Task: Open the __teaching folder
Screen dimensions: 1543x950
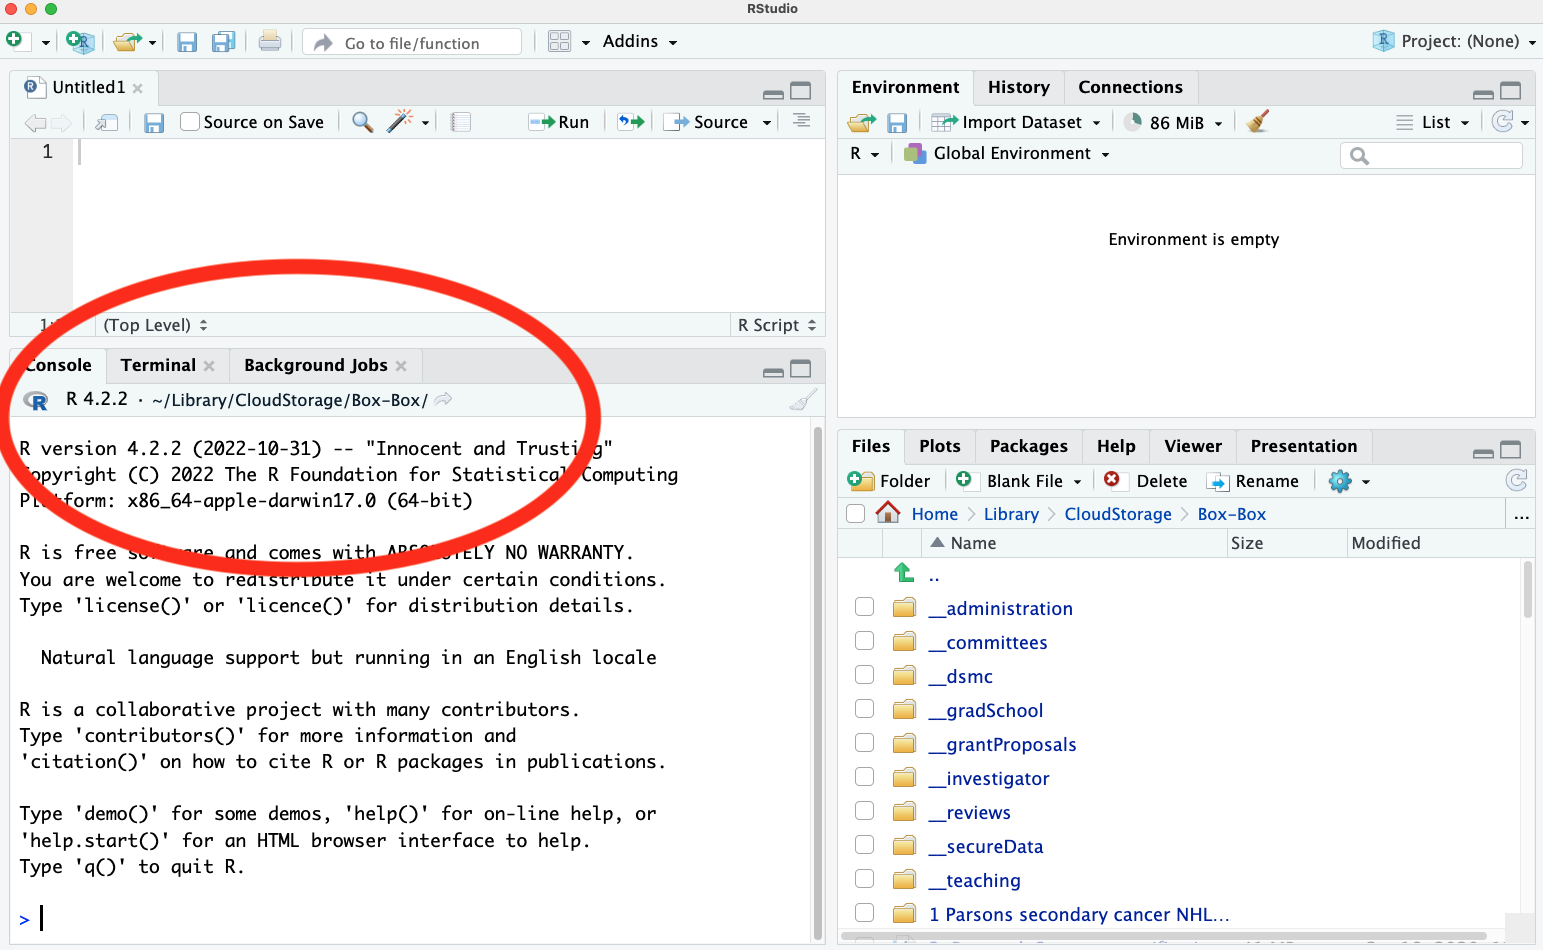Action: (975, 881)
